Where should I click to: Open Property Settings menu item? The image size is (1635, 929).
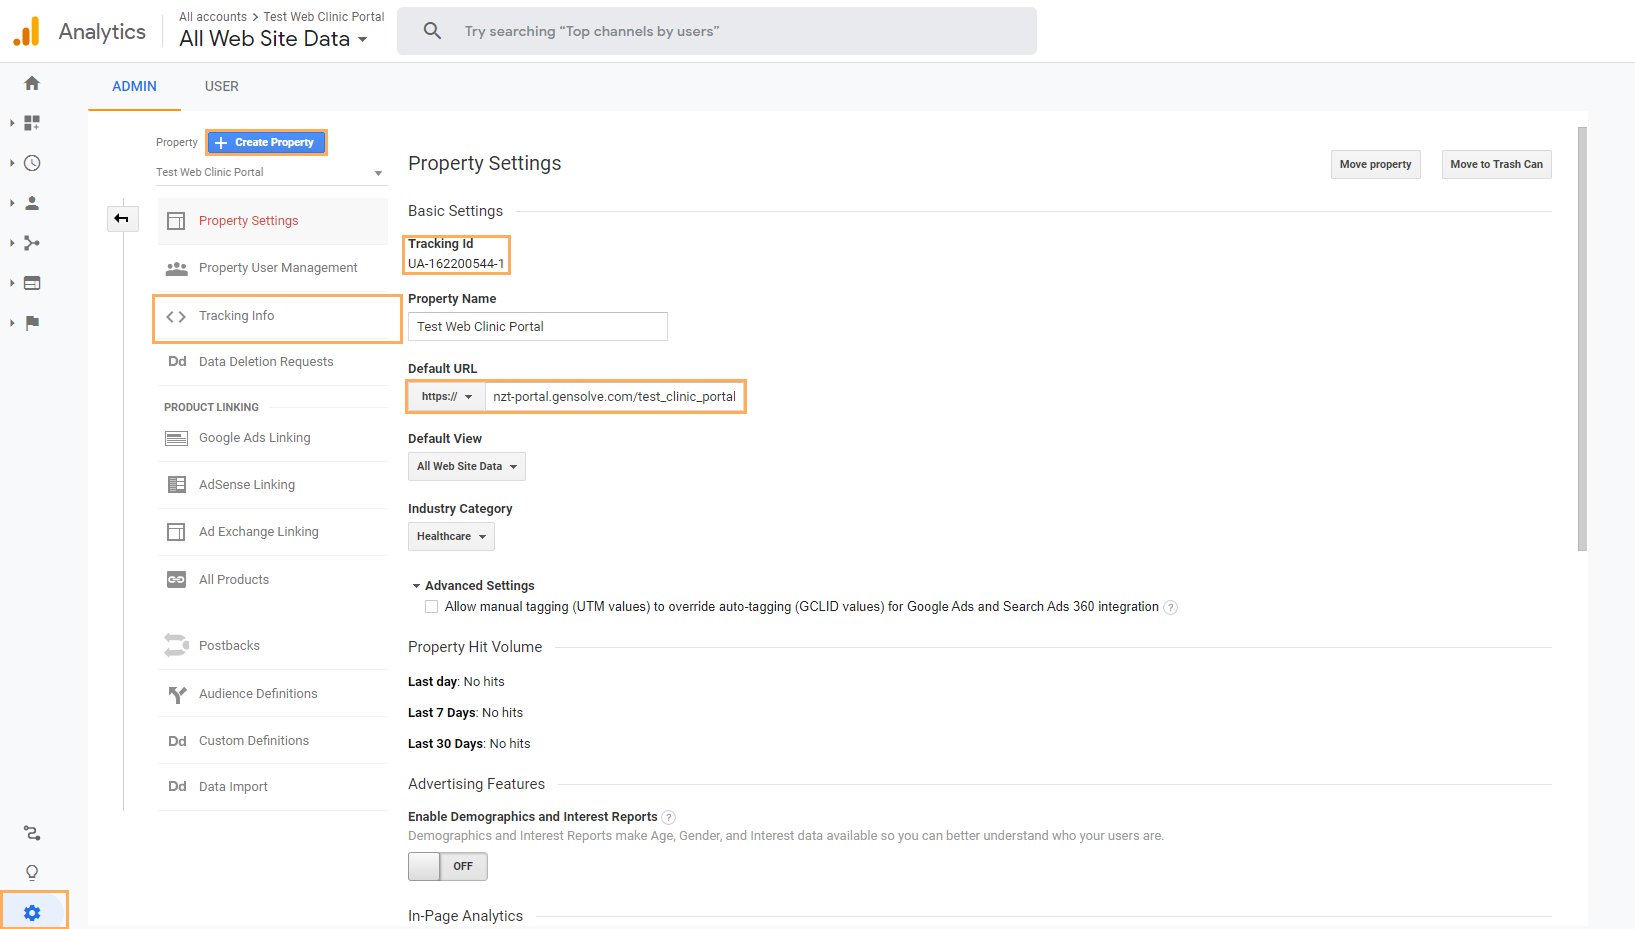(273, 221)
